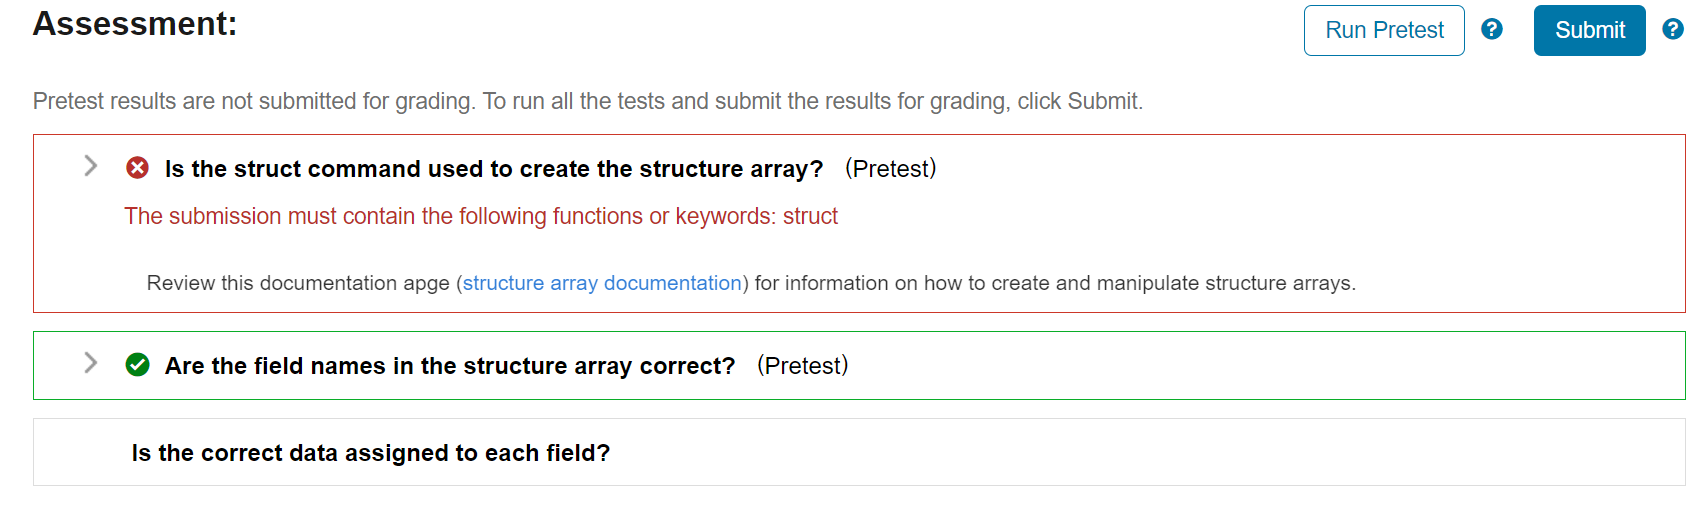Click the green passed-test check icon
Screen dimensions: 1698x521
tap(138, 365)
